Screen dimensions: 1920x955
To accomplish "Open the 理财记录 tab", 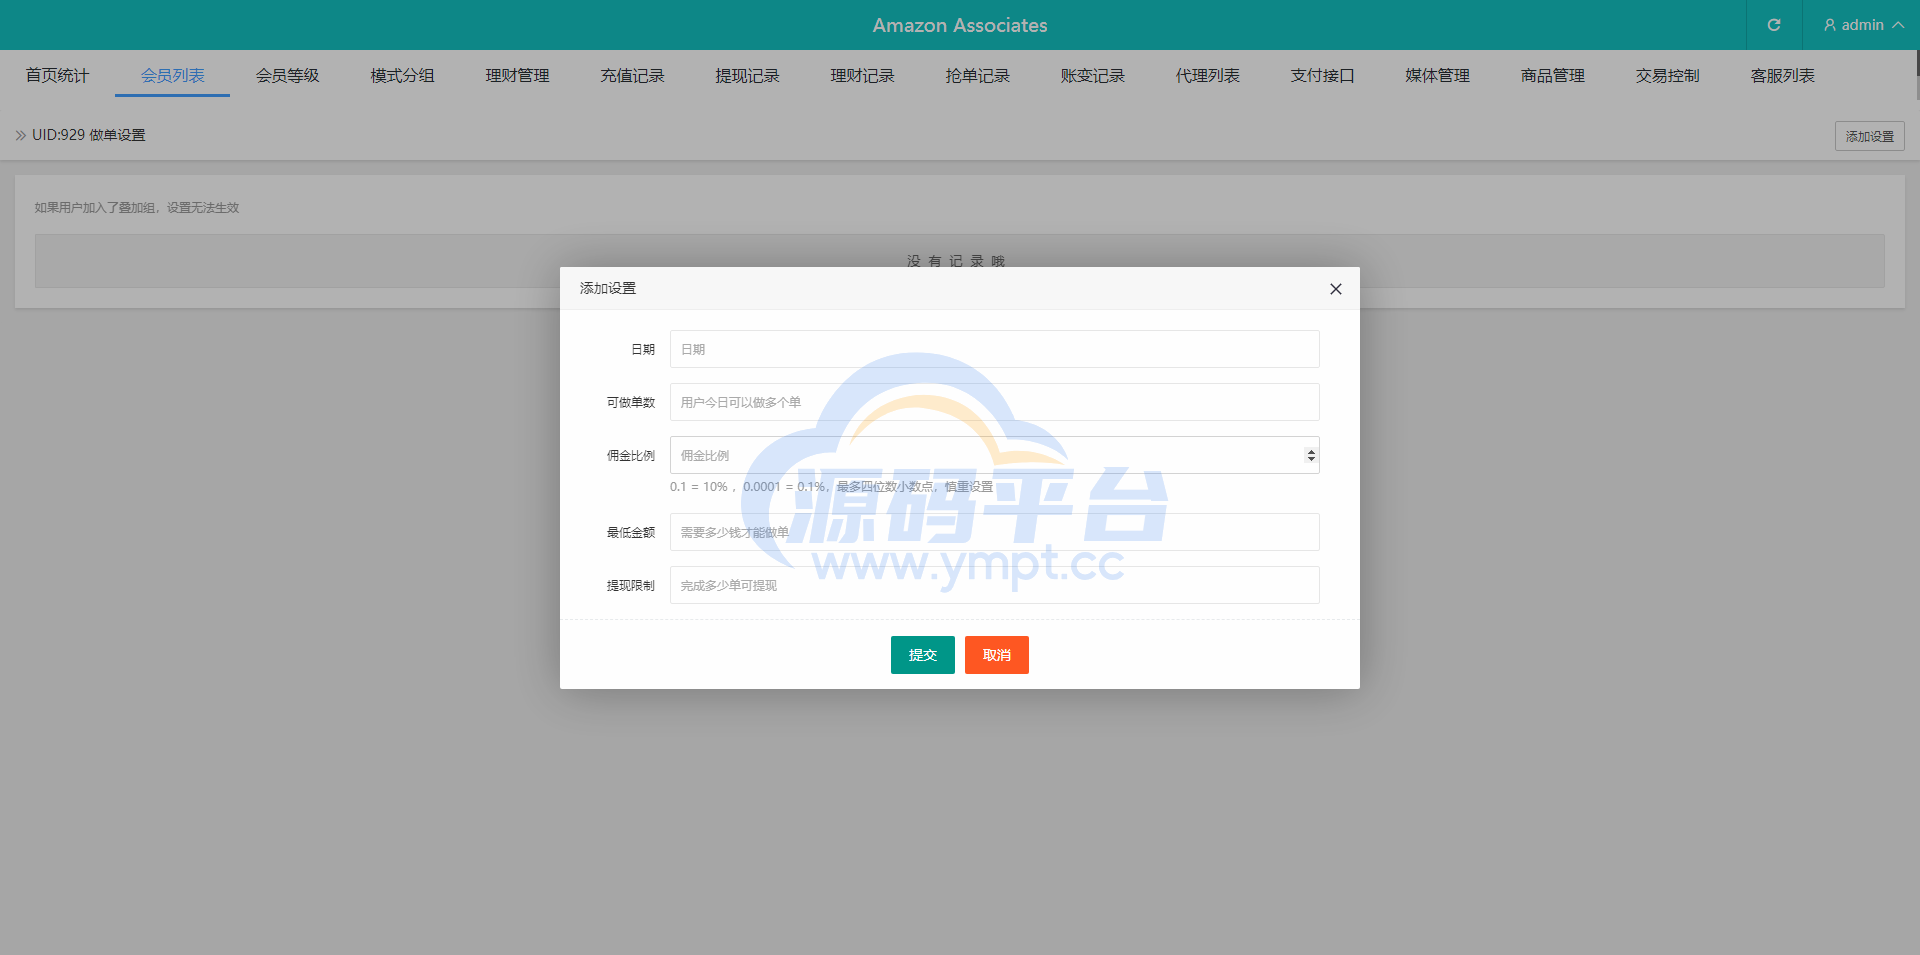I will click(x=862, y=75).
